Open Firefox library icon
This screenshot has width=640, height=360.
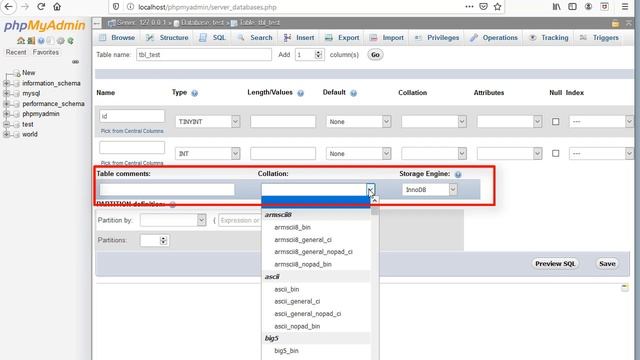[x=556, y=7]
